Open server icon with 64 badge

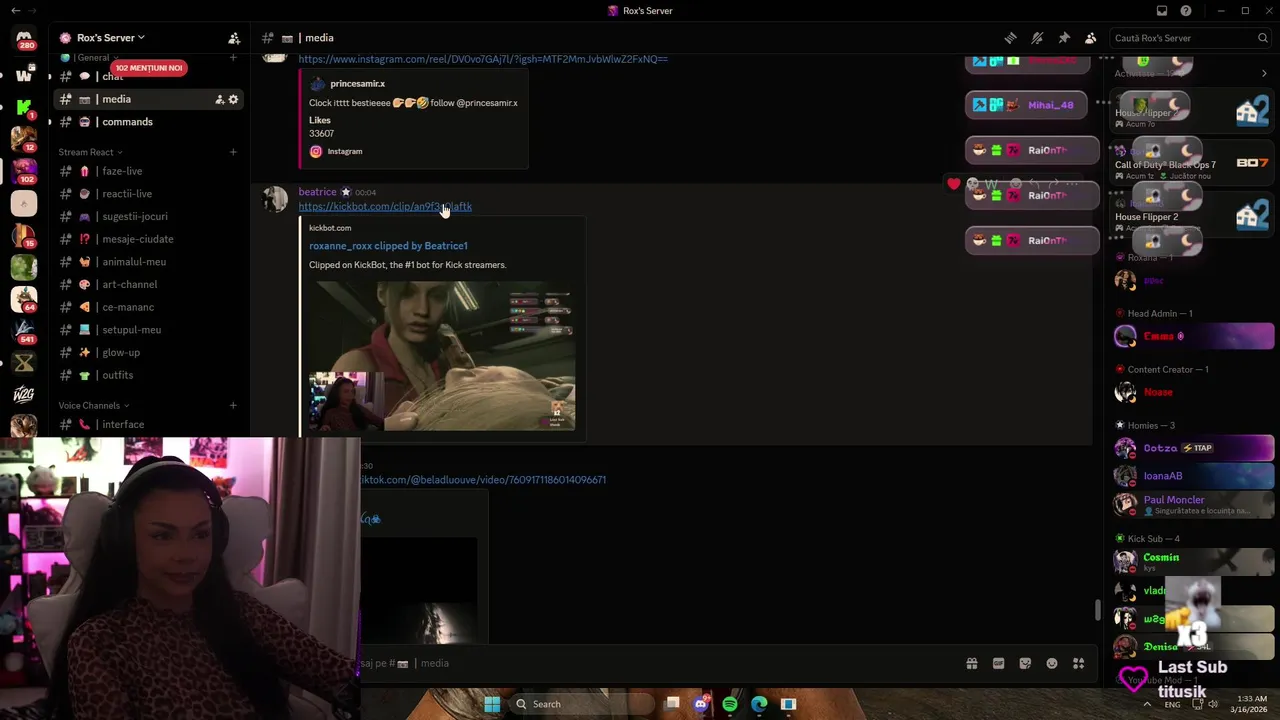(x=24, y=299)
